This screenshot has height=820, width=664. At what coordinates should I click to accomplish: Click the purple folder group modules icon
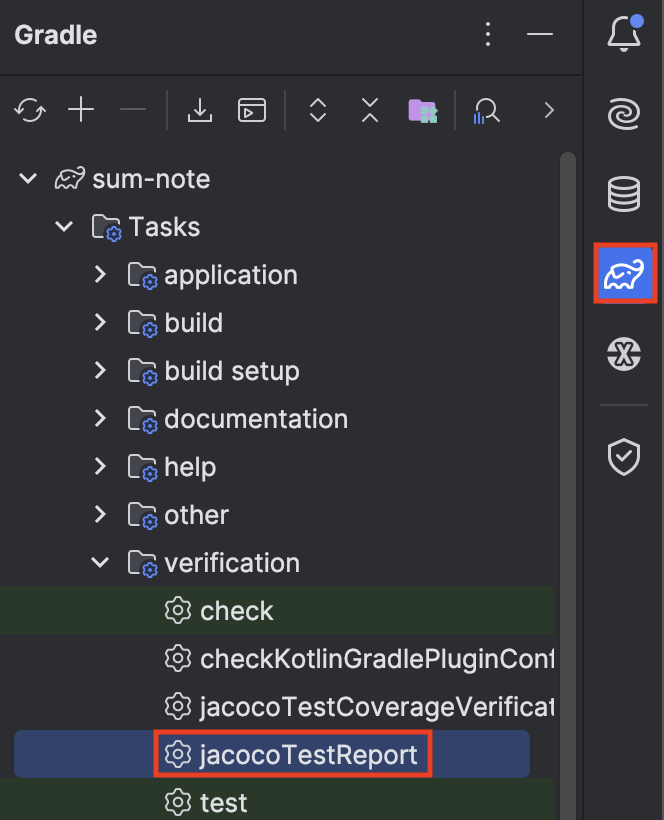[422, 110]
